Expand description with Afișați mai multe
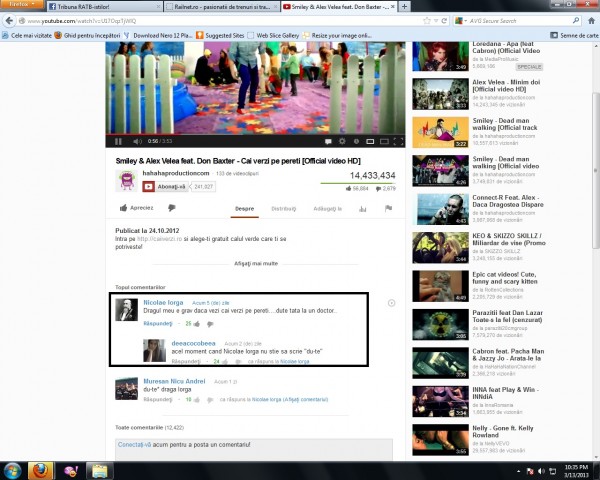This screenshot has width=600, height=480. tap(256, 263)
